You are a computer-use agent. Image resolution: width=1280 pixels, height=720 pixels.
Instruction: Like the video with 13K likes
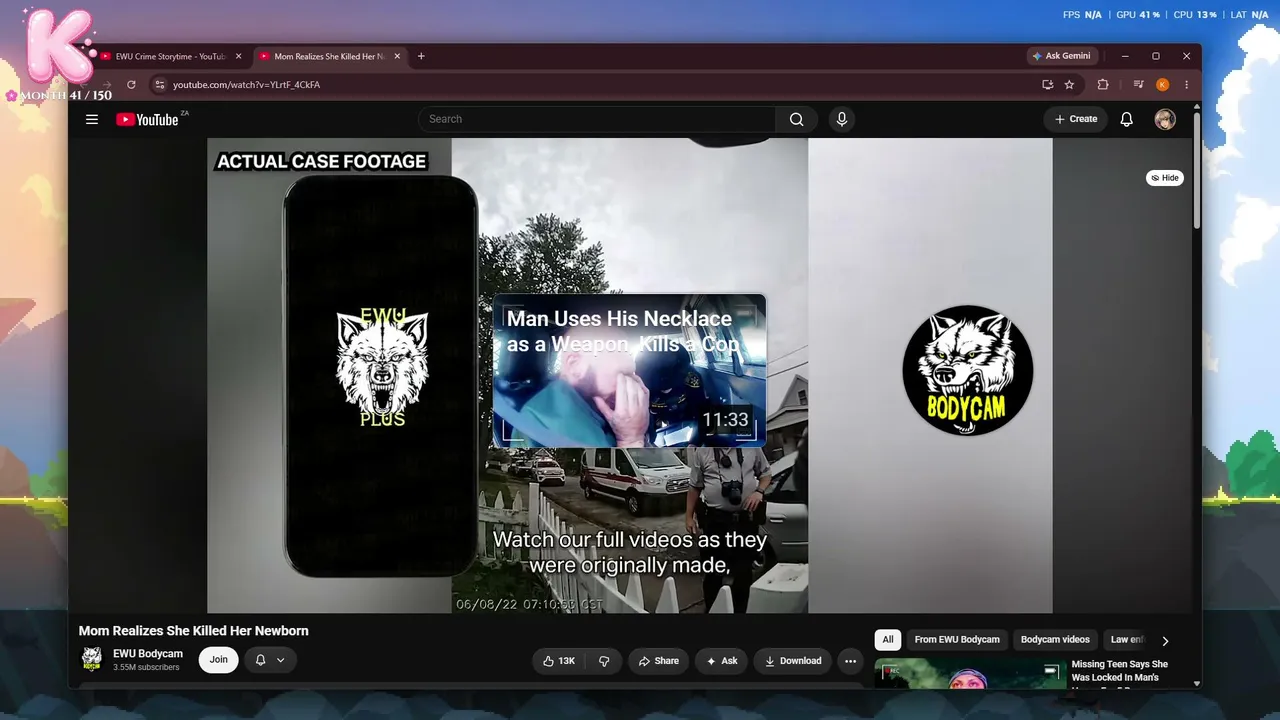point(559,661)
